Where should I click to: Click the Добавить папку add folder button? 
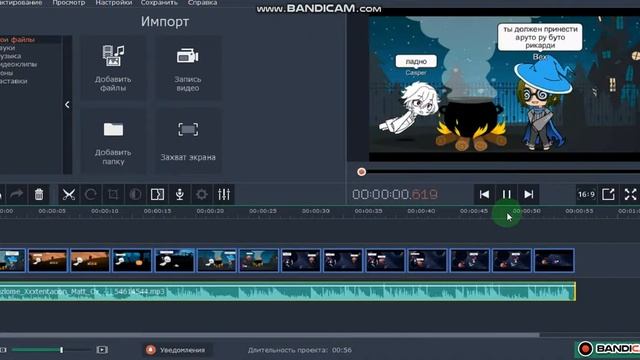click(x=113, y=141)
